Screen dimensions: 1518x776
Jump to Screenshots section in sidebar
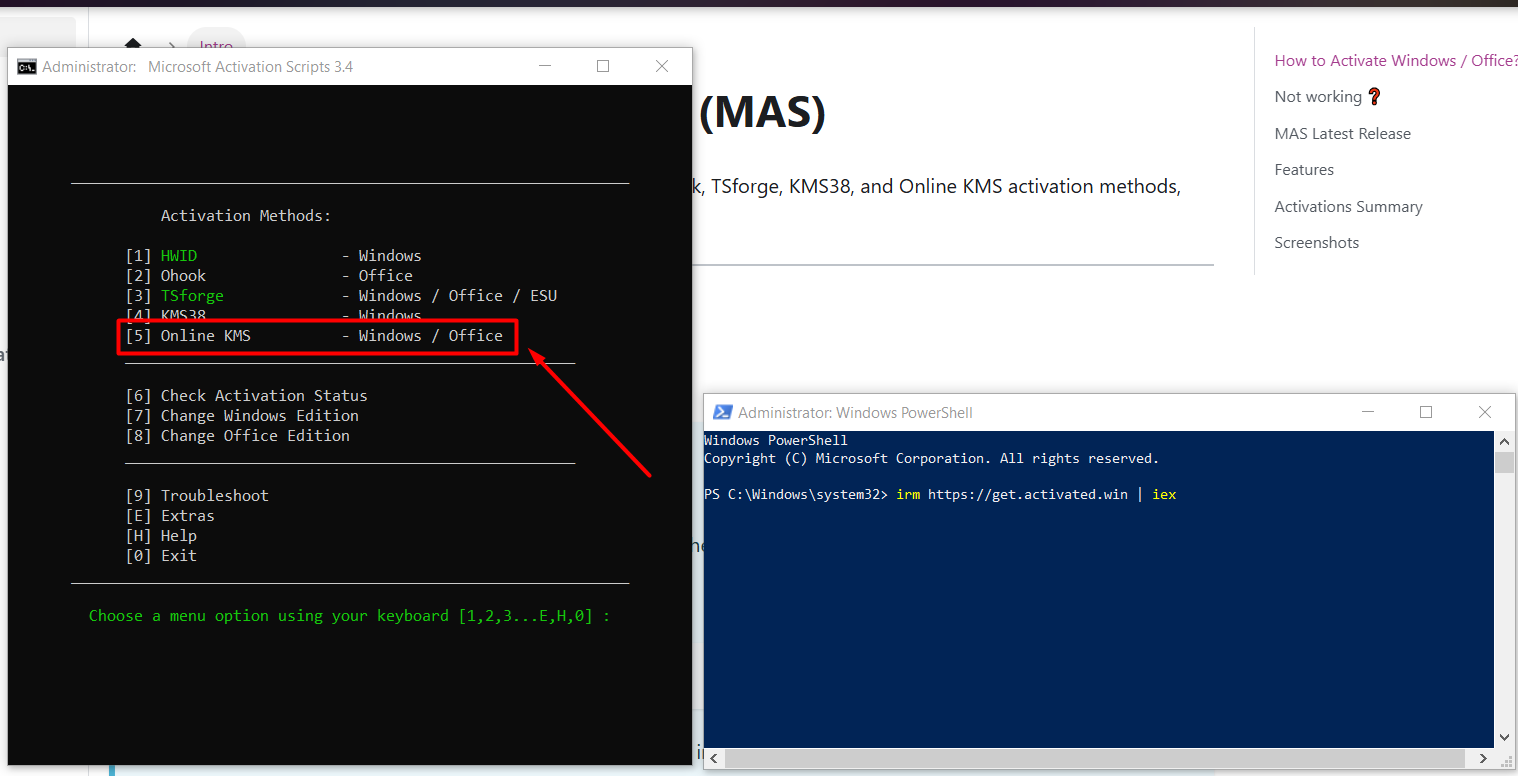tap(1316, 243)
